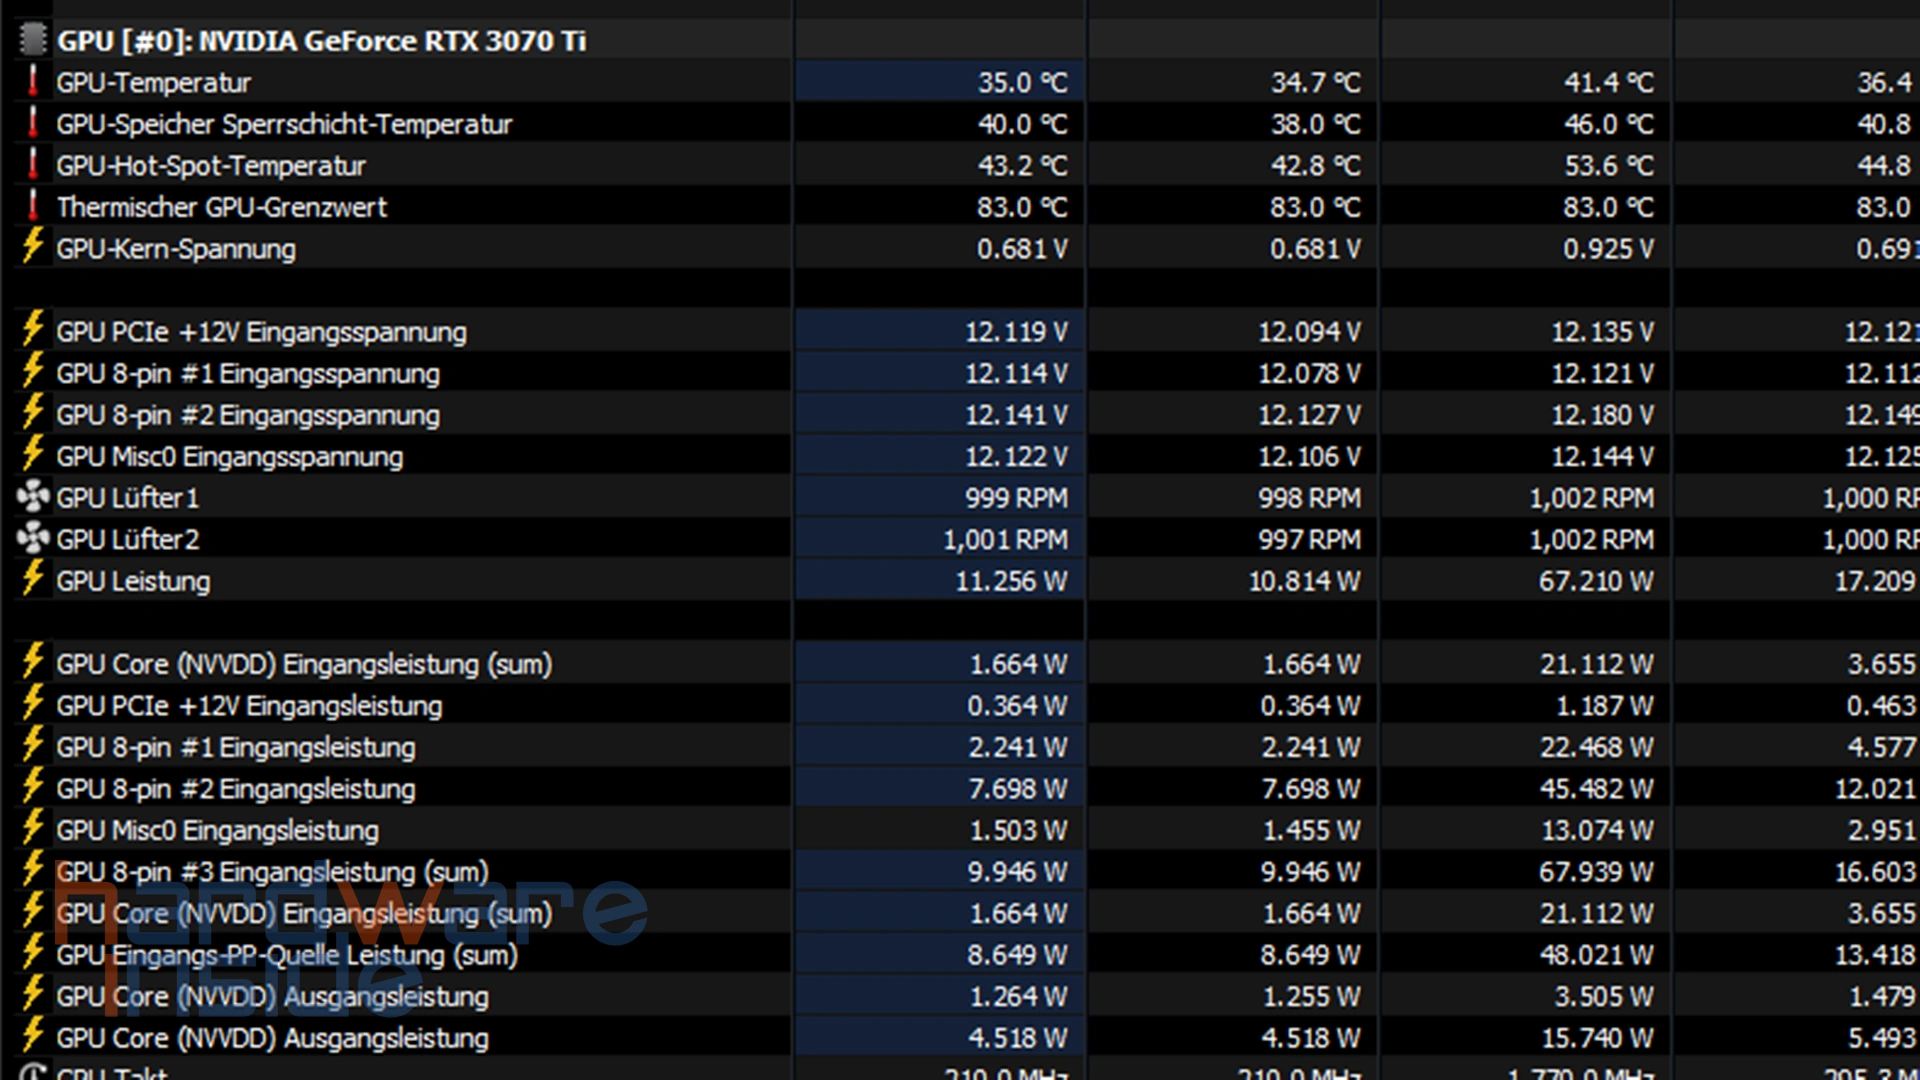Viewport: 1920px width, 1080px height.
Task: Click lightning icon next to GPU Leistung
Action: point(33,579)
